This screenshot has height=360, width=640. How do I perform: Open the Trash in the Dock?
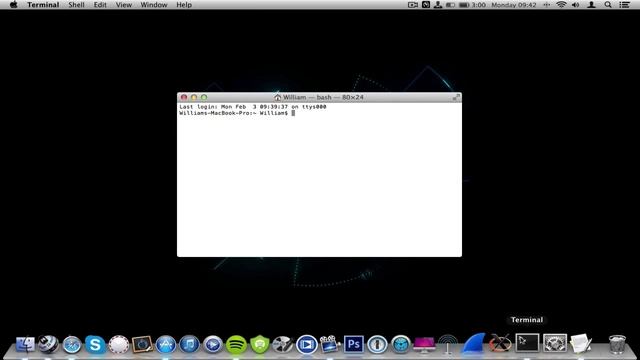617,344
